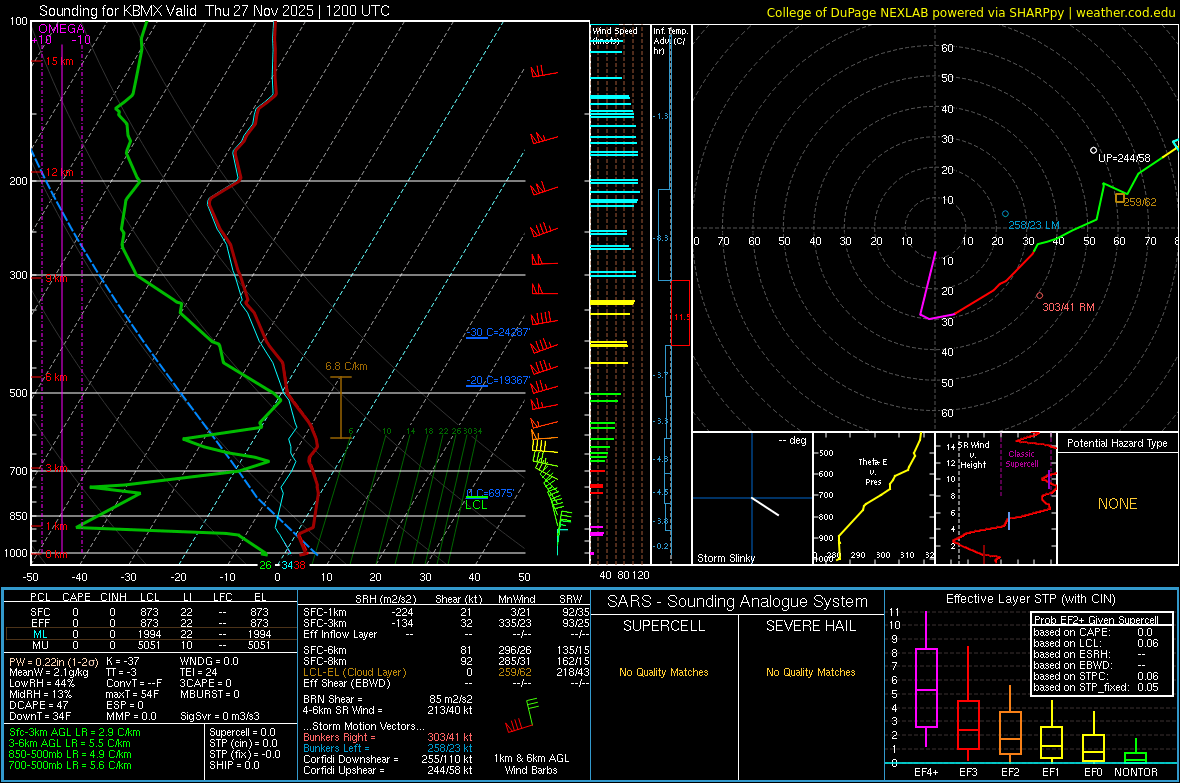Screen dimensions: 1180x783
Task: Click the '1km & 6km AGL Wind Barbs' caption
Action: pos(531,764)
